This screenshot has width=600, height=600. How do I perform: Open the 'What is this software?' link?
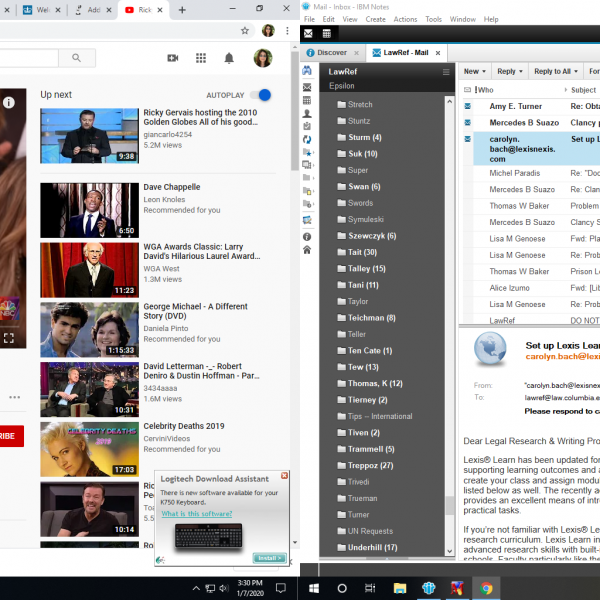click(x=197, y=514)
